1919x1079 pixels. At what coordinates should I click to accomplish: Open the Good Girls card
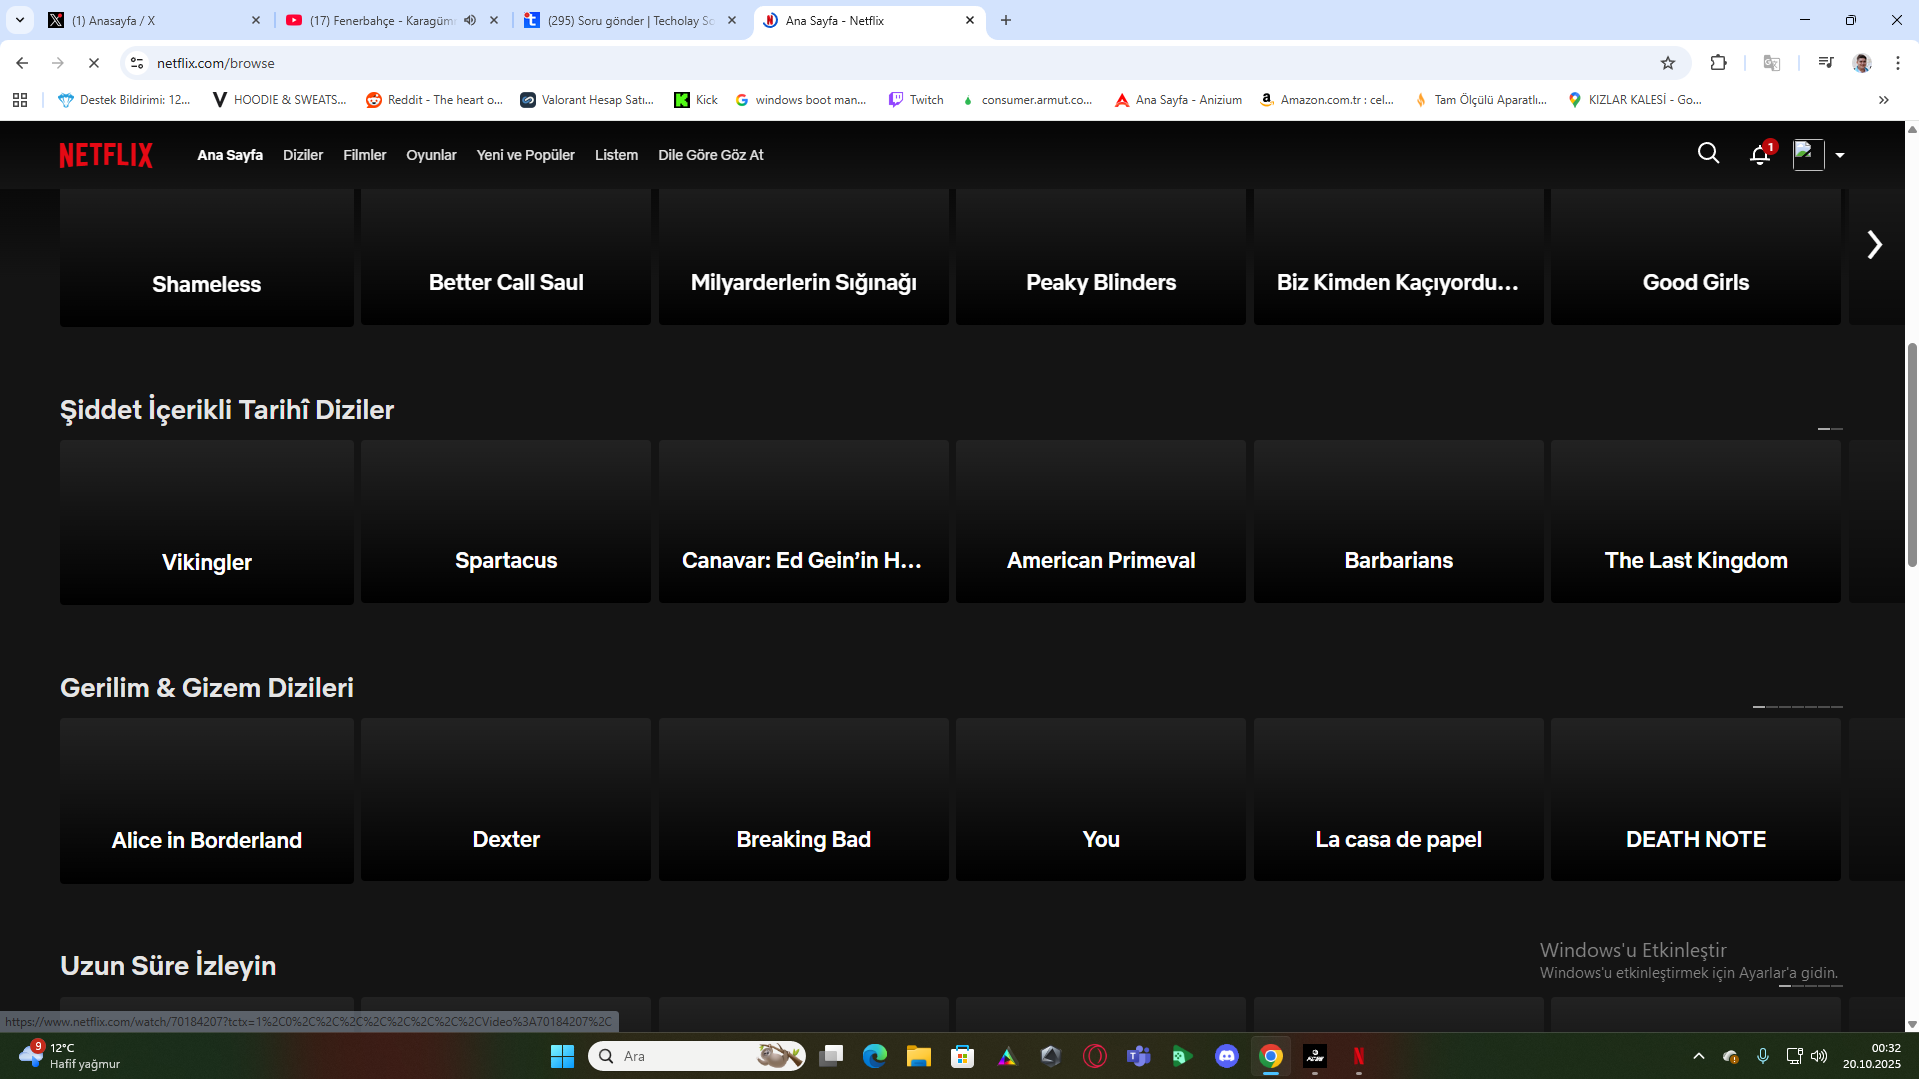point(1696,257)
